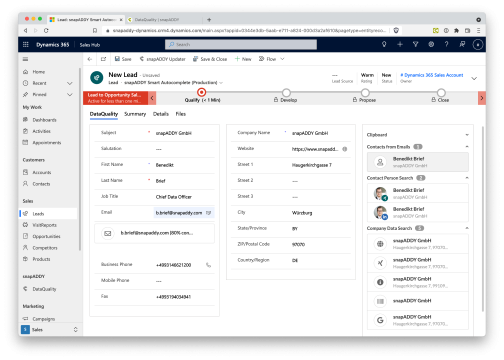Move process bar left with red arrow
This screenshot has height=360, width=504.
point(152,98)
